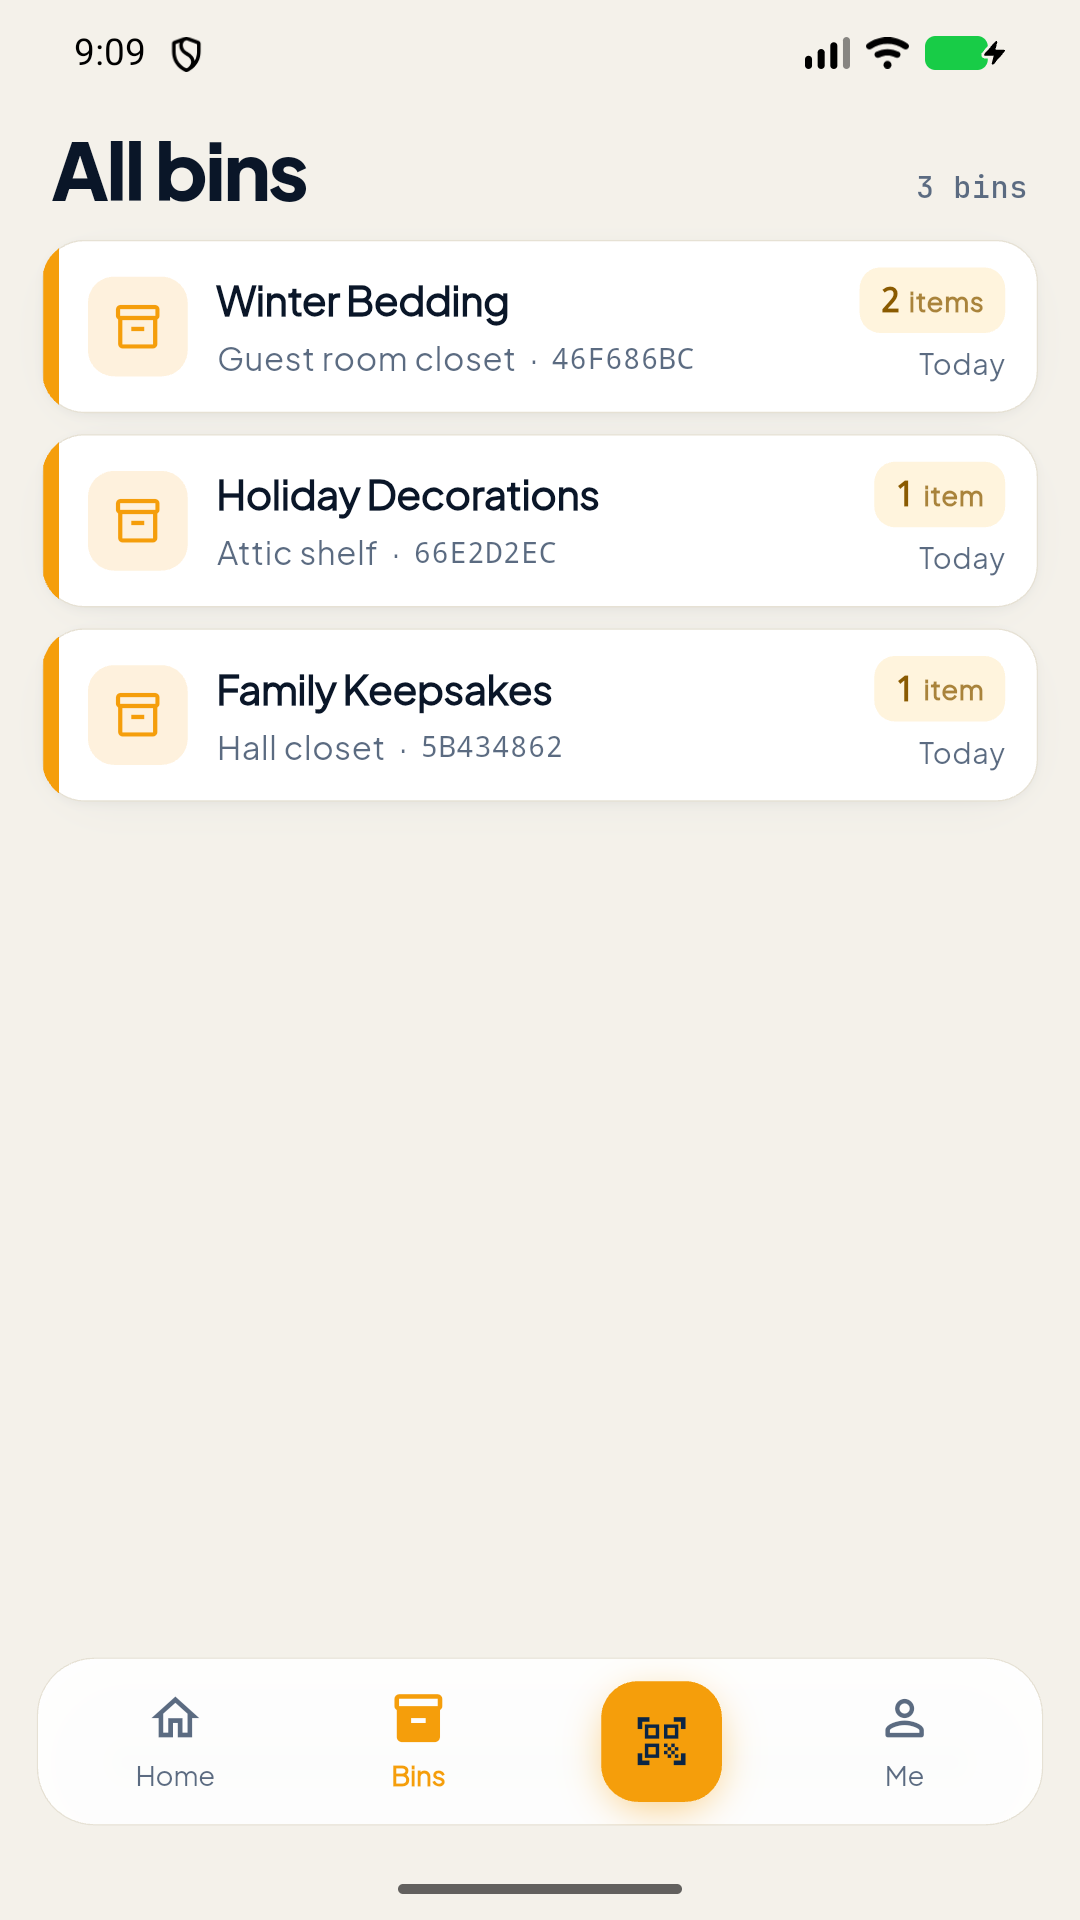1080x1920 pixels.
Task: Tap the Family Keepsakes box icon
Action: tap(138, 715)
